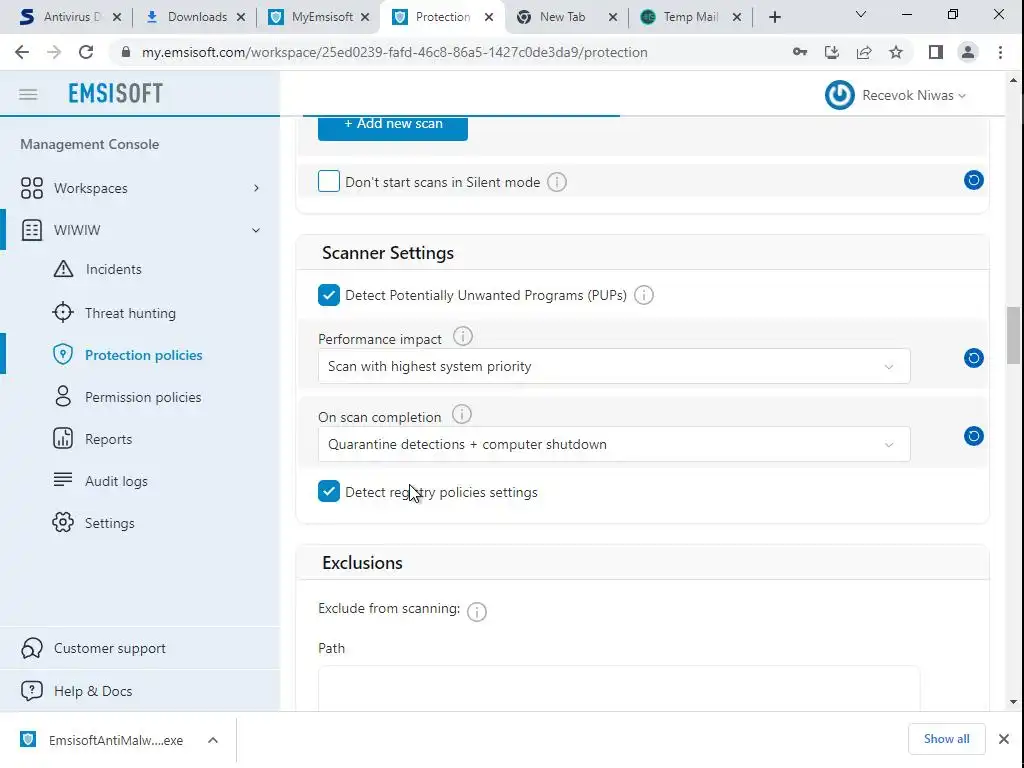Open Help & Docs link

pos(93,691)
